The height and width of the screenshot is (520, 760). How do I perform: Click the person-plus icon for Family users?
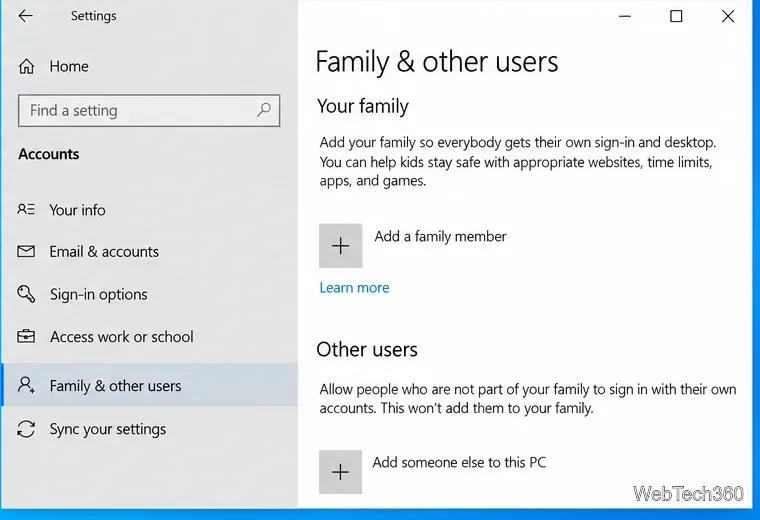(x=26, y=385)
